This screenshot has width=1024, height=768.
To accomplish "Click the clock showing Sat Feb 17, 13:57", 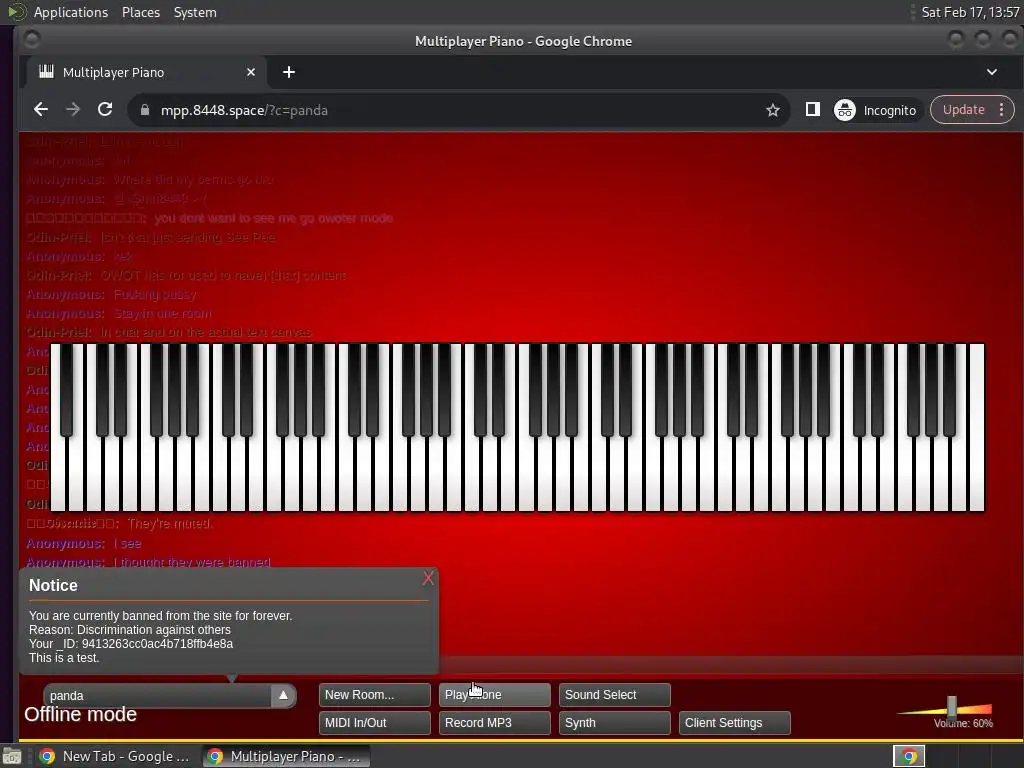I will click(970, 12).
